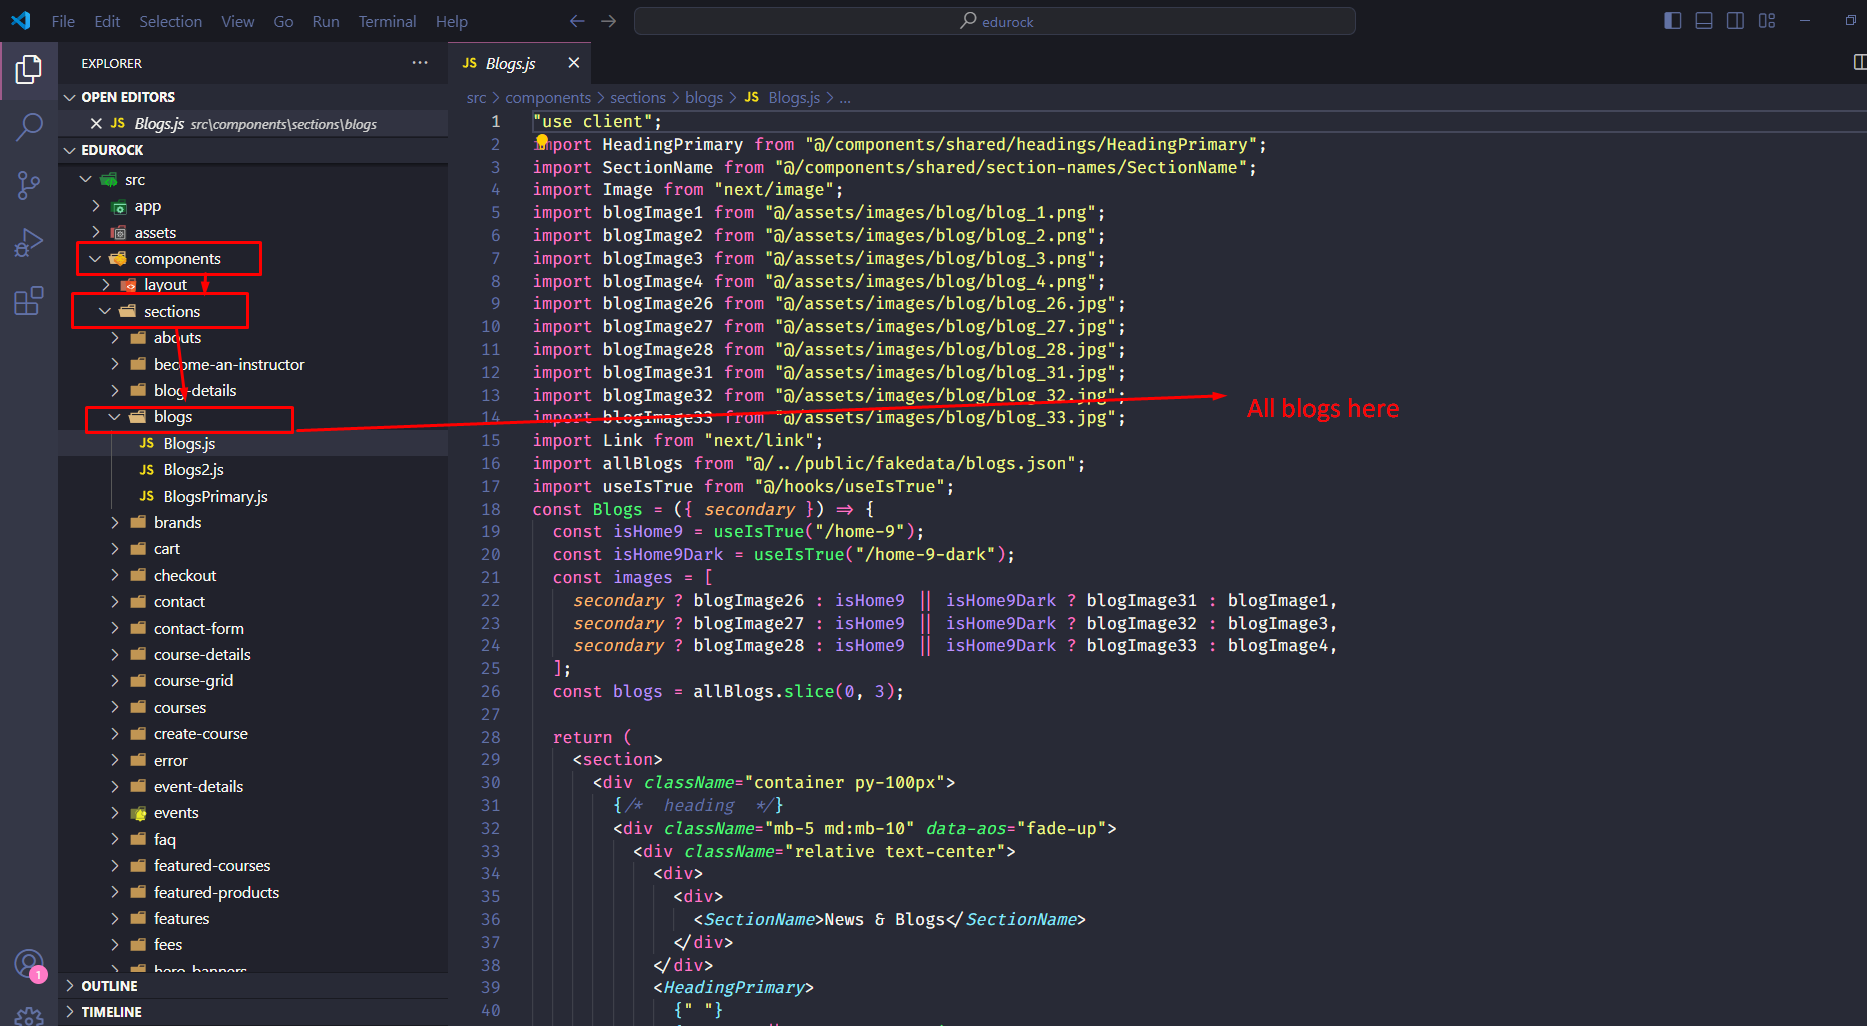Image resolution: width=1867 pixels, height=1026 pixels.
Task: Open the Edit menu
Action: (x=107, y=21)
